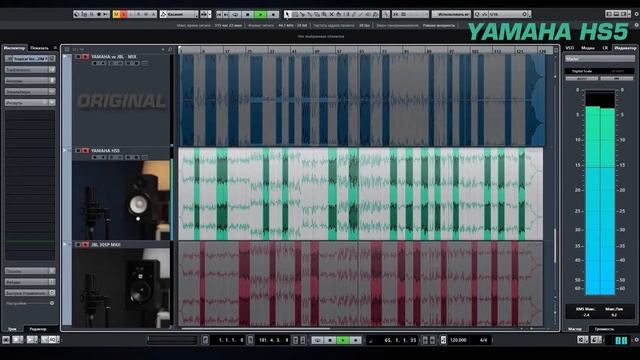
Task: Click the add track plus icon
Action: pyautogui.click(x=163, y=49)
